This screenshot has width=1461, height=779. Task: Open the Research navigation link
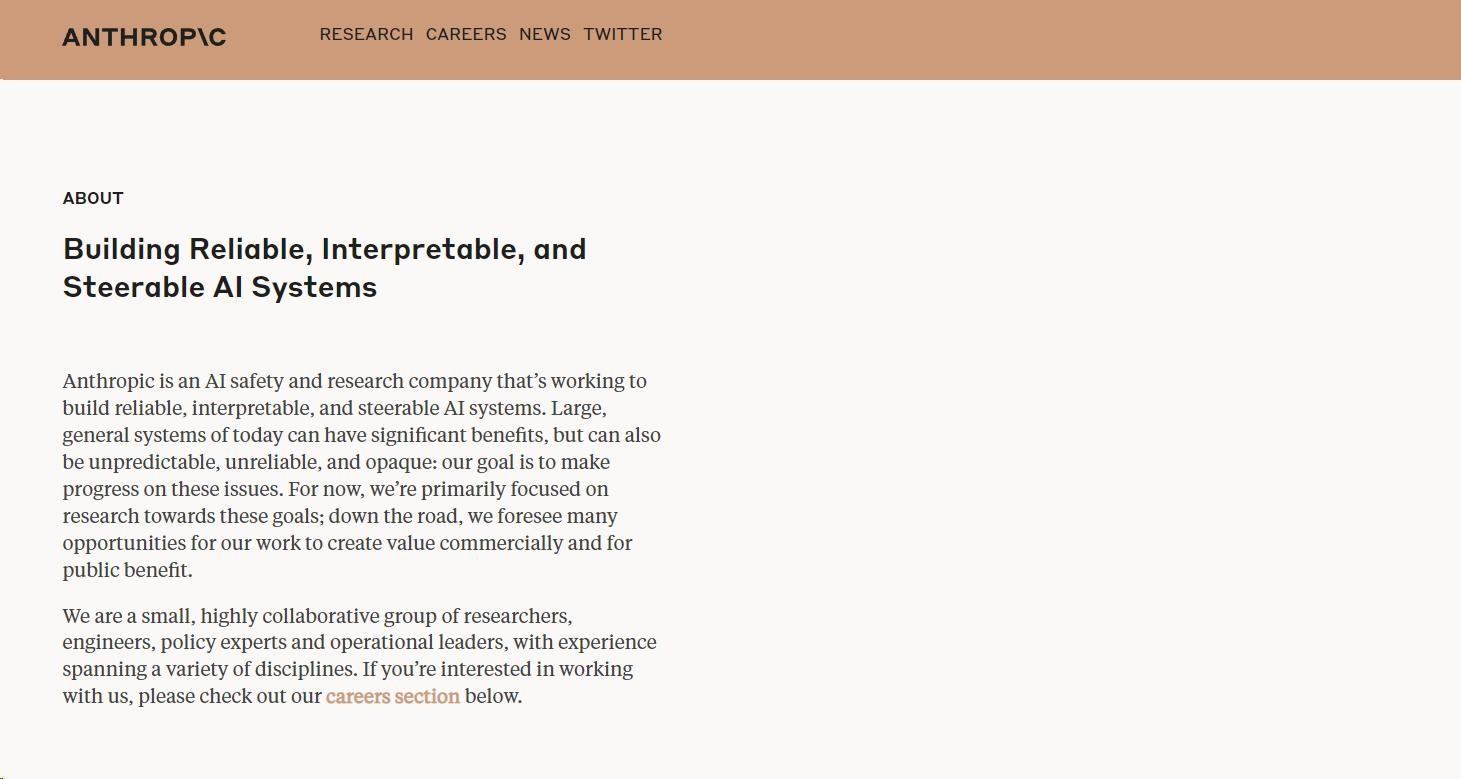366,34
